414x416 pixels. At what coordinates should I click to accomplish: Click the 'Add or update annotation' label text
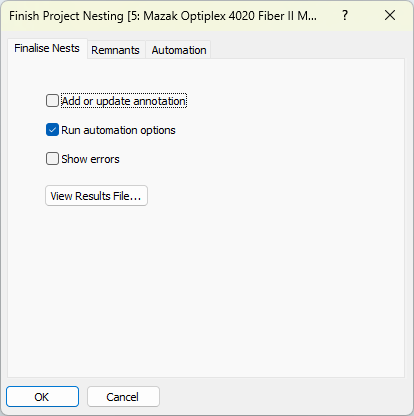(x=124, y=101)
